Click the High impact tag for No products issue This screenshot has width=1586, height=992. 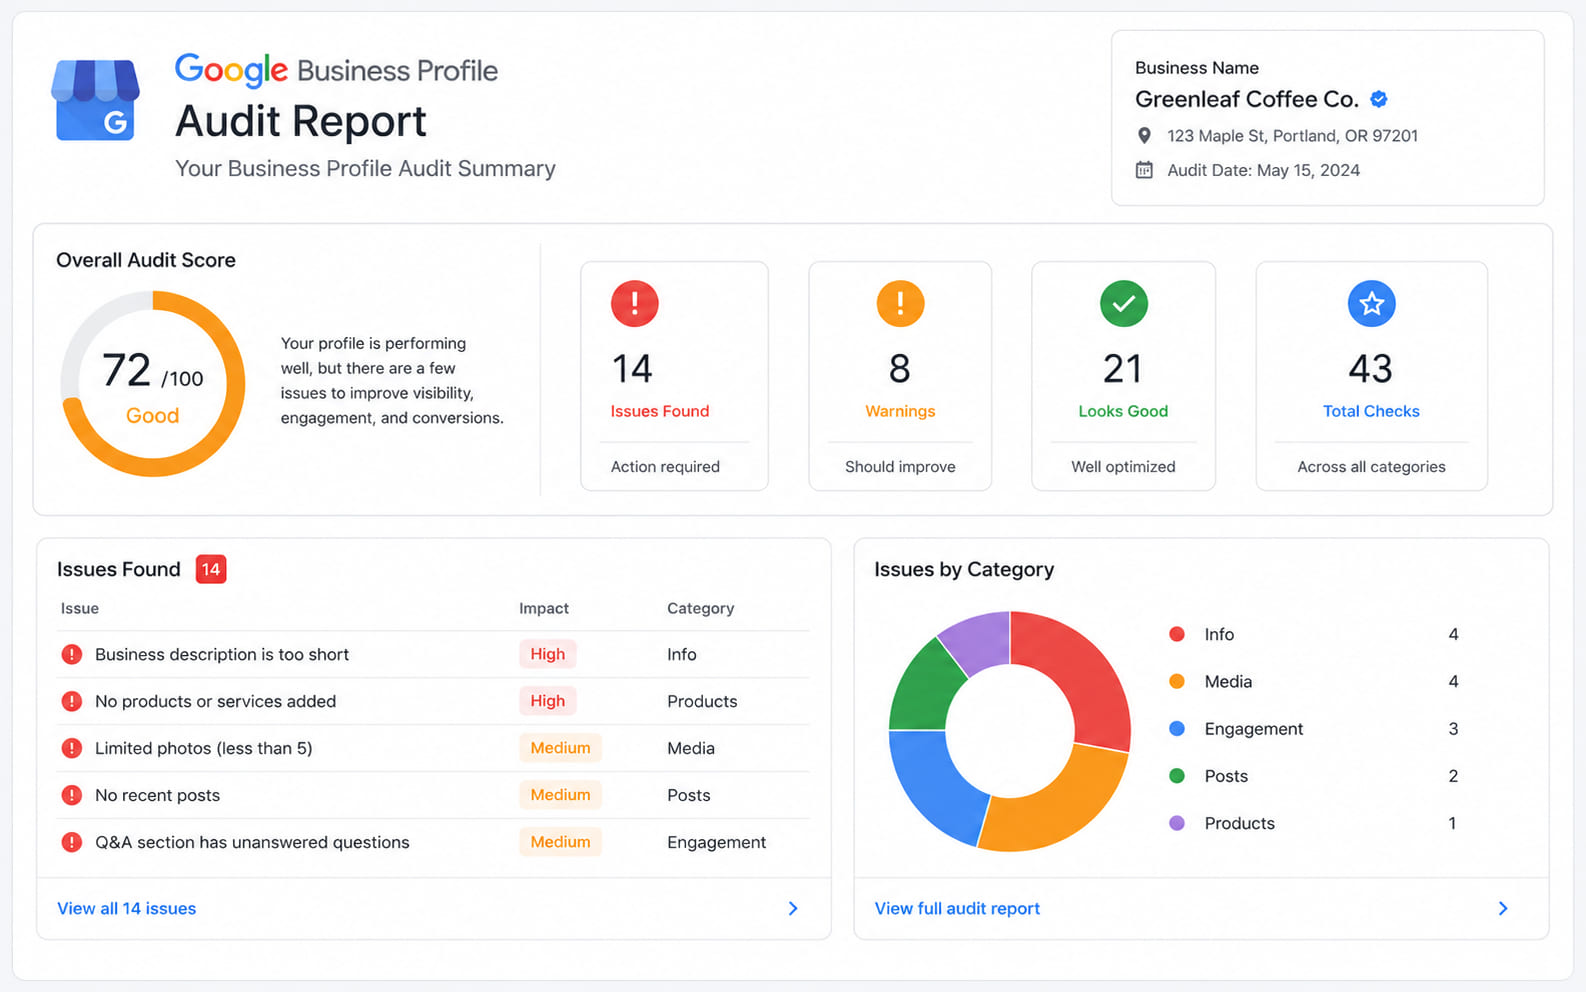[548, 701]
